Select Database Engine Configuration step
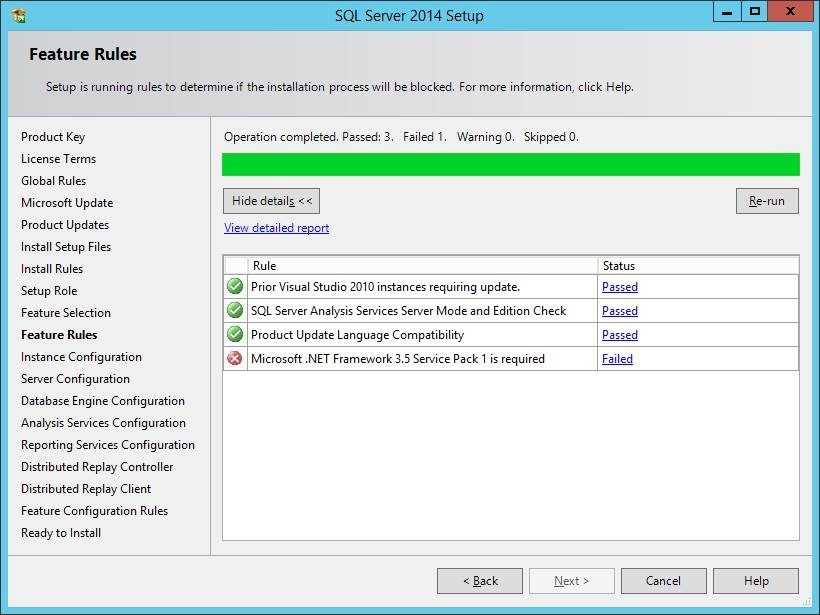820x615 pixels. 103,401
